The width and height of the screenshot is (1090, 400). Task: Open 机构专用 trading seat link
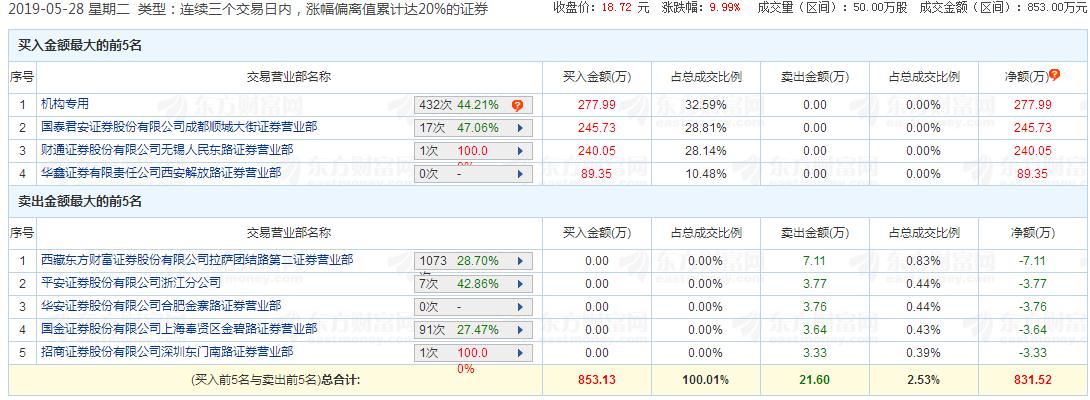[65, 103]
